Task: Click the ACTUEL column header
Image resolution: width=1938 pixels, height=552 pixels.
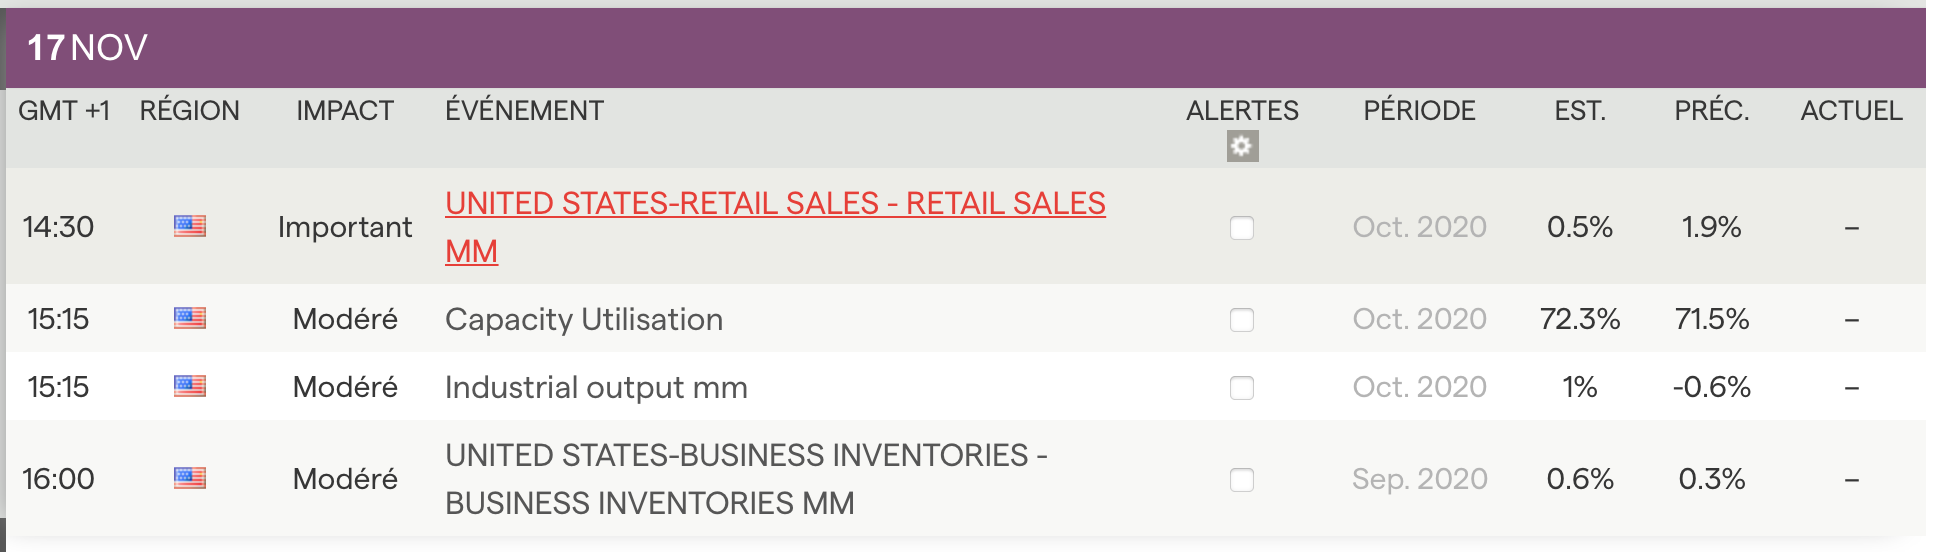Action: (1851, 111)
